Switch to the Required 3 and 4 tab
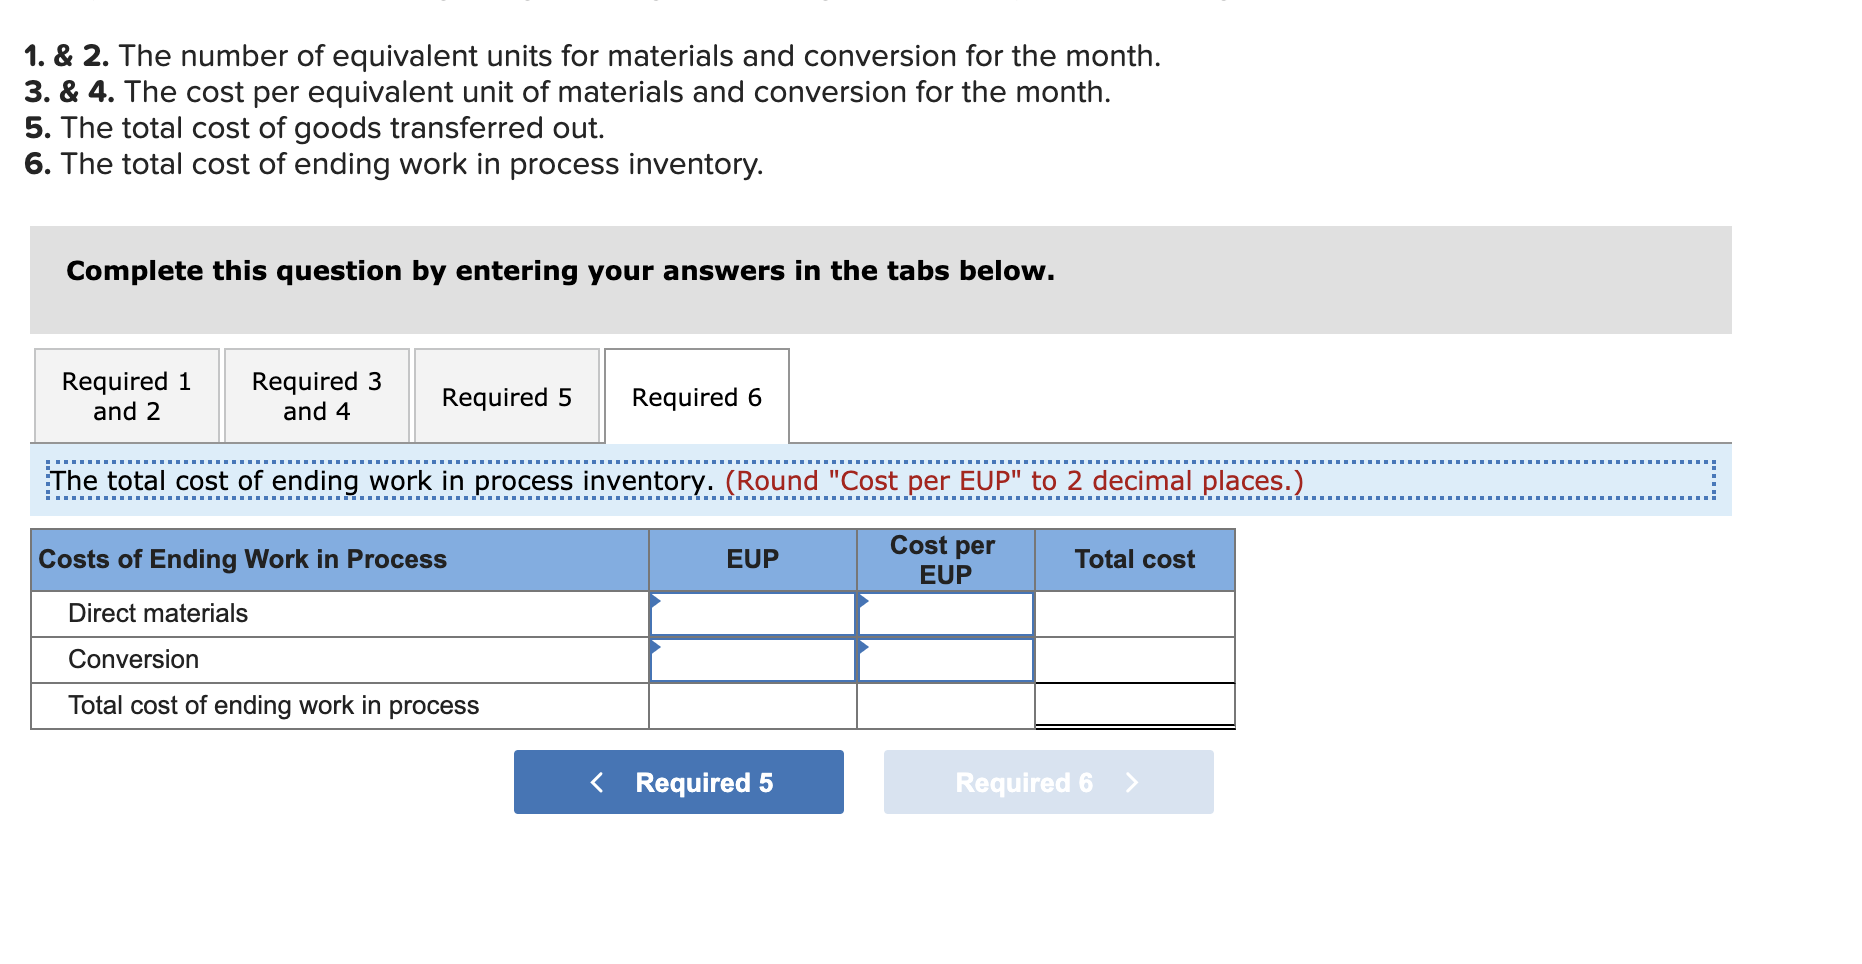The width and height of the screenshot is (1862, 964). point(316,395)
